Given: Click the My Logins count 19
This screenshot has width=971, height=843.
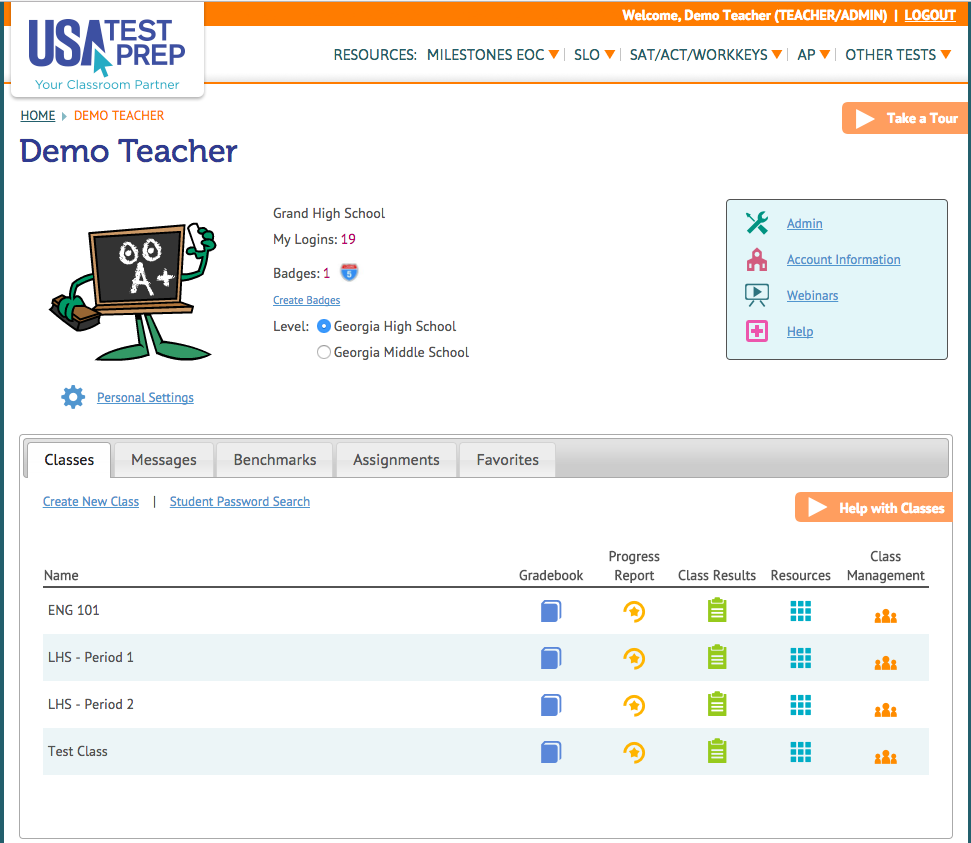Looking at the screenshot, I should (348, 239).
